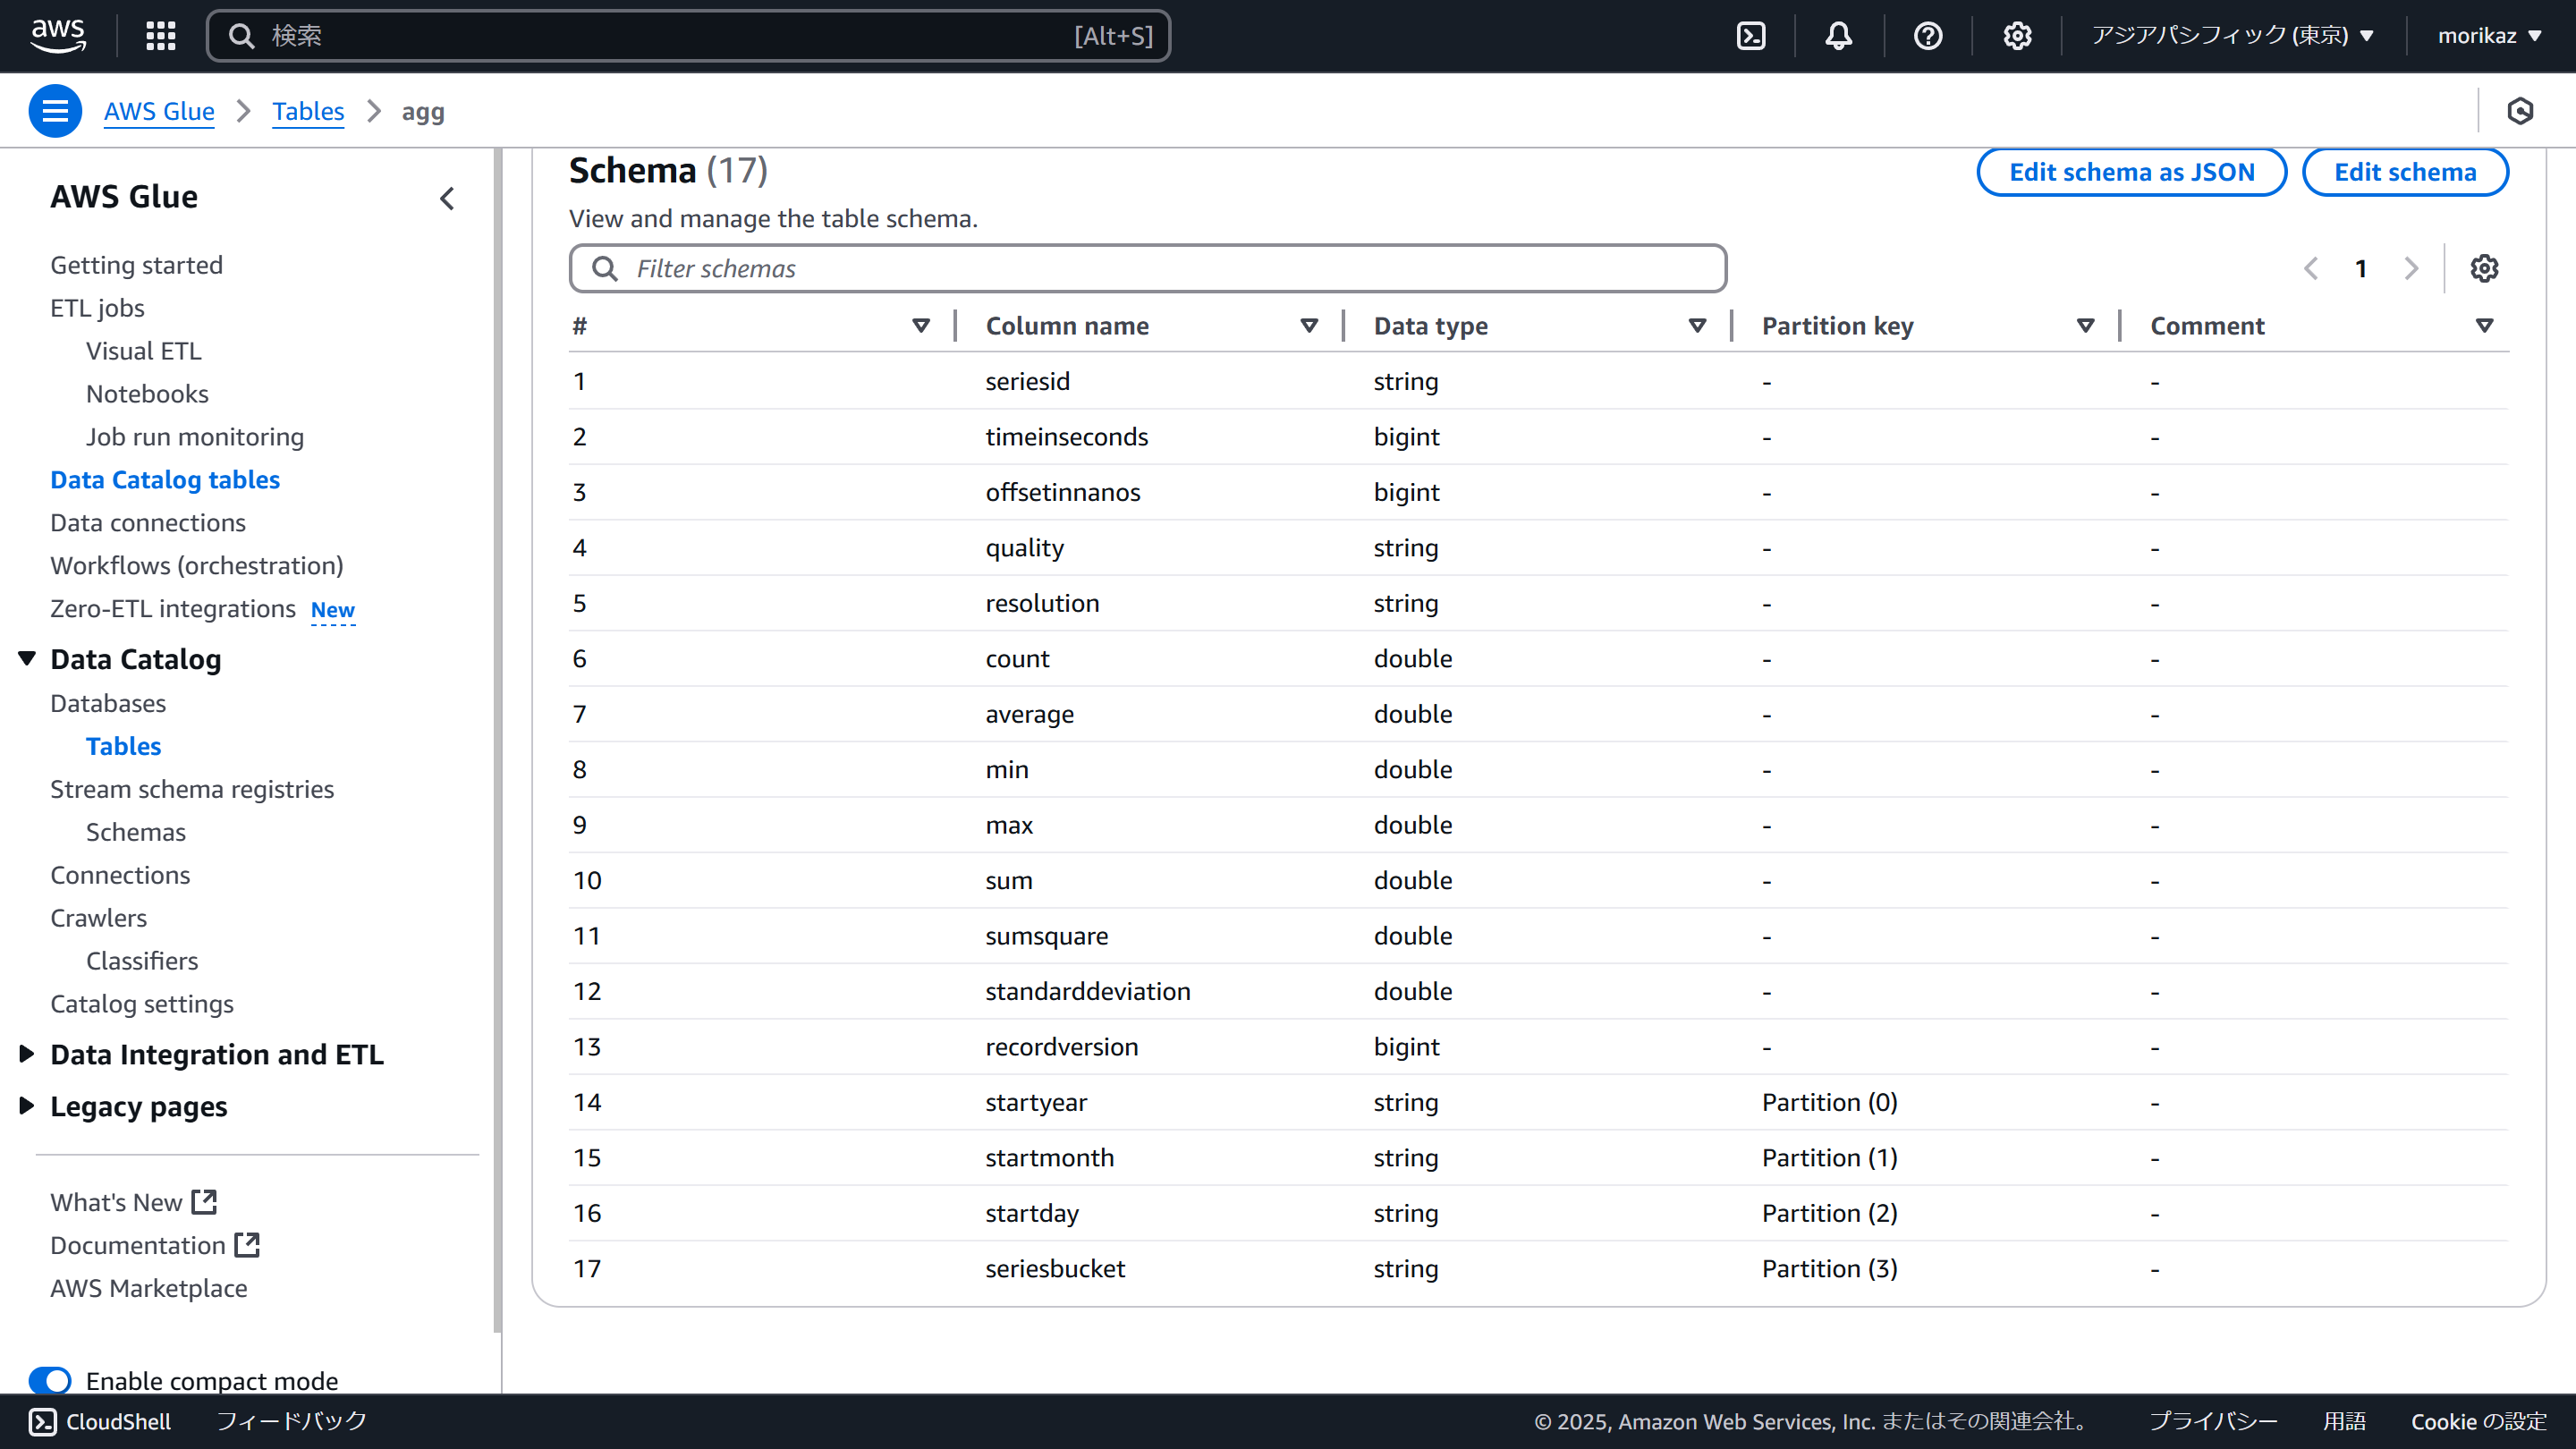Open the Tokyo region dropdown
This screenshot has height=1449, width=2576.
2232,36
